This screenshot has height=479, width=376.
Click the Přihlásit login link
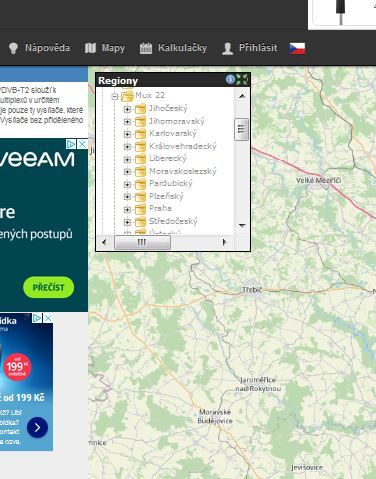coord(250,48)
